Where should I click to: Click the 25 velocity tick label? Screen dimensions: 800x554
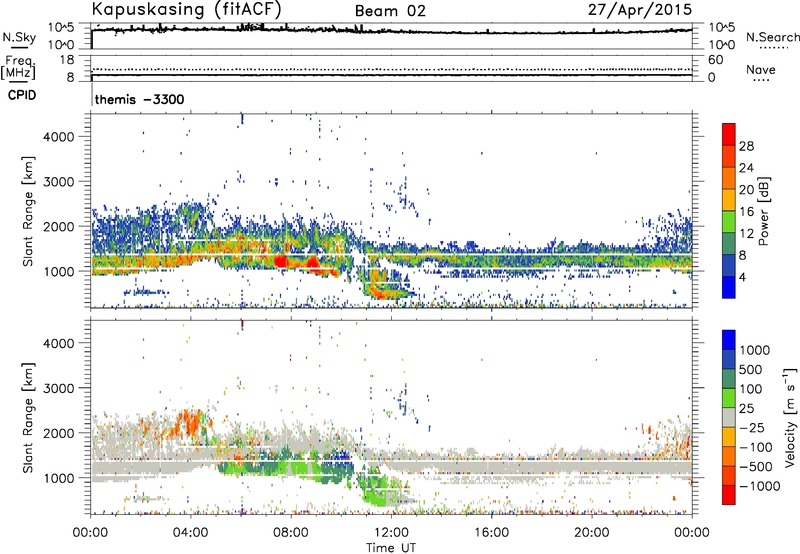tap(746, 408)
